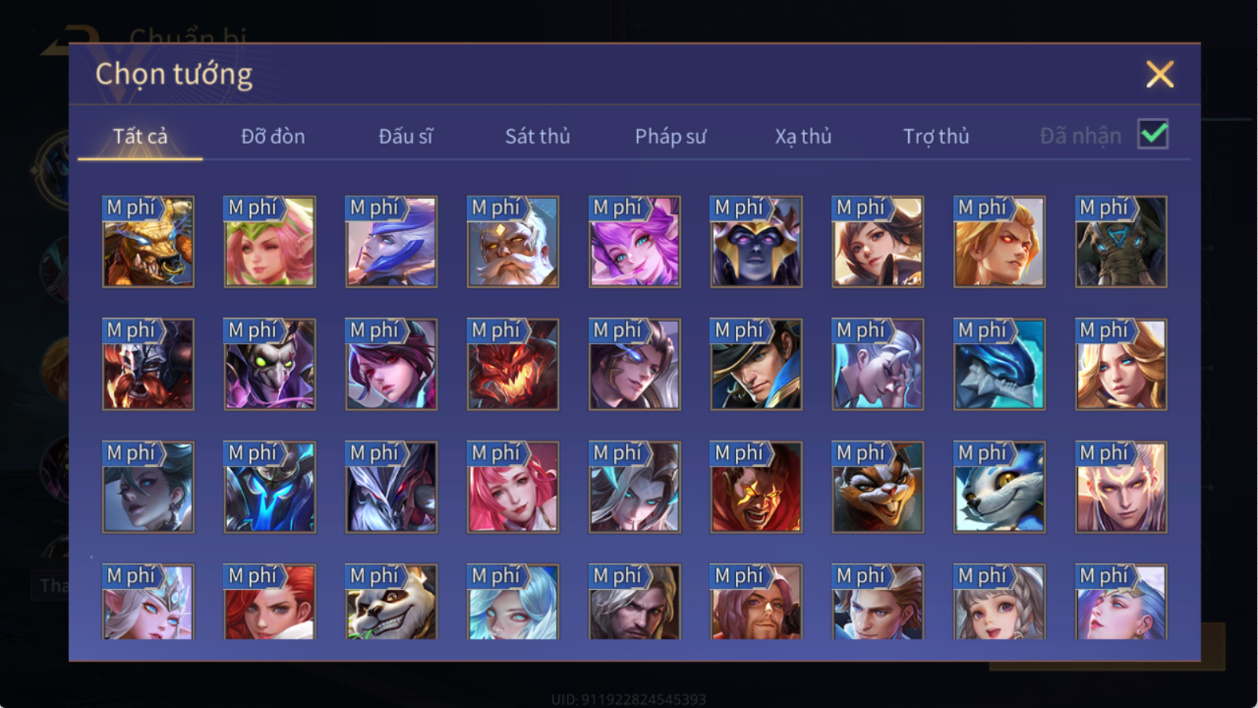
Task: Filter heroes by Sát thủ tab
Action: pyautogui.click(x=537, y=136)
